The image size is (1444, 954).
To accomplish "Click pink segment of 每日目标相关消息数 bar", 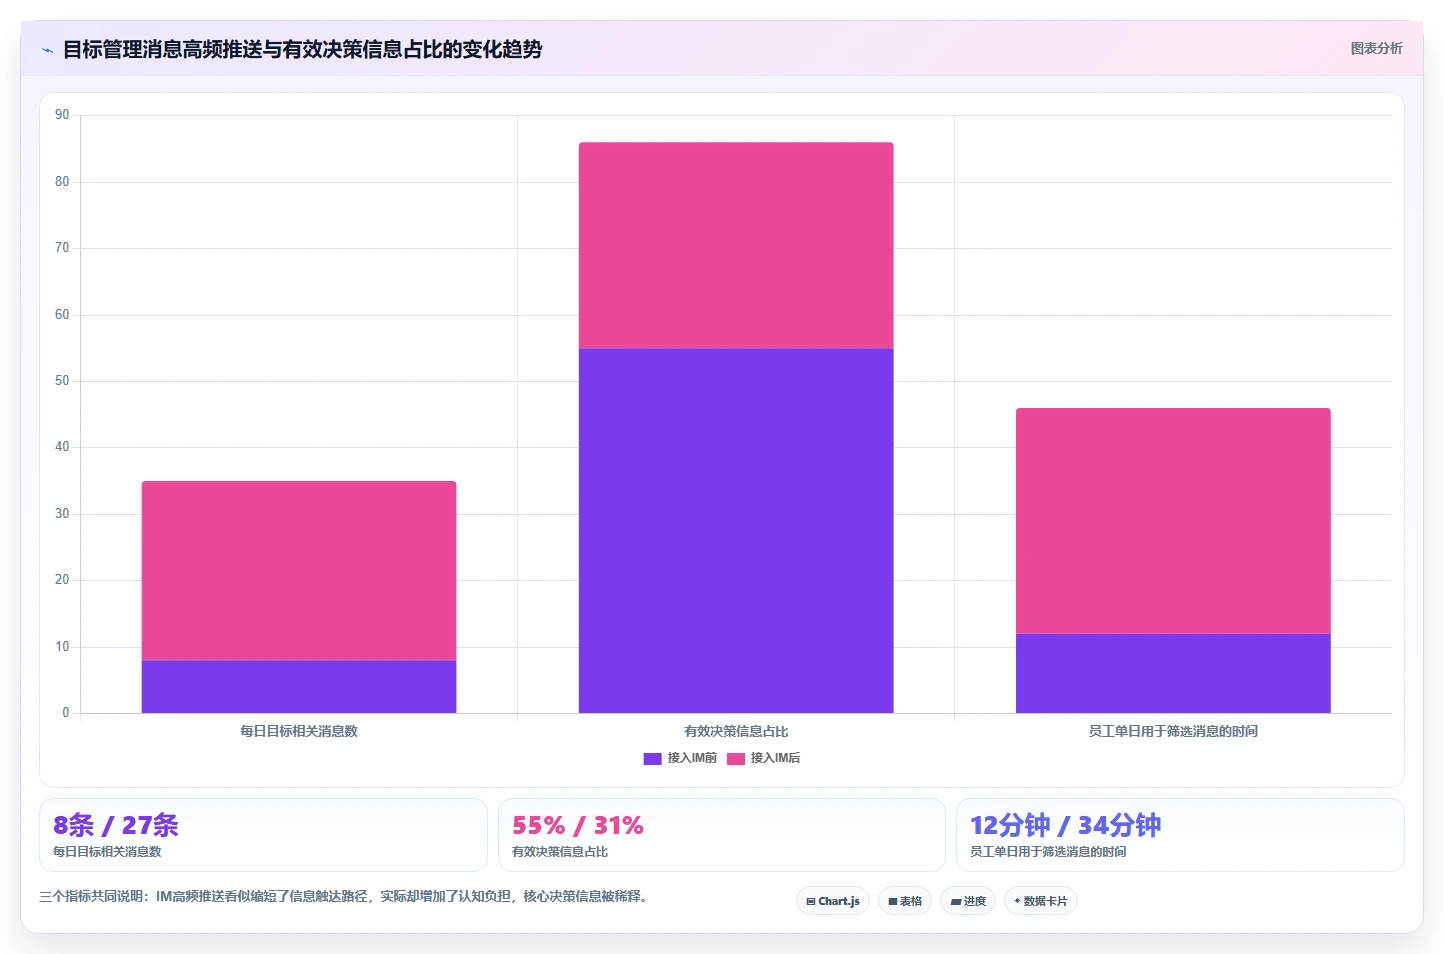I will [x=299, y=570].
